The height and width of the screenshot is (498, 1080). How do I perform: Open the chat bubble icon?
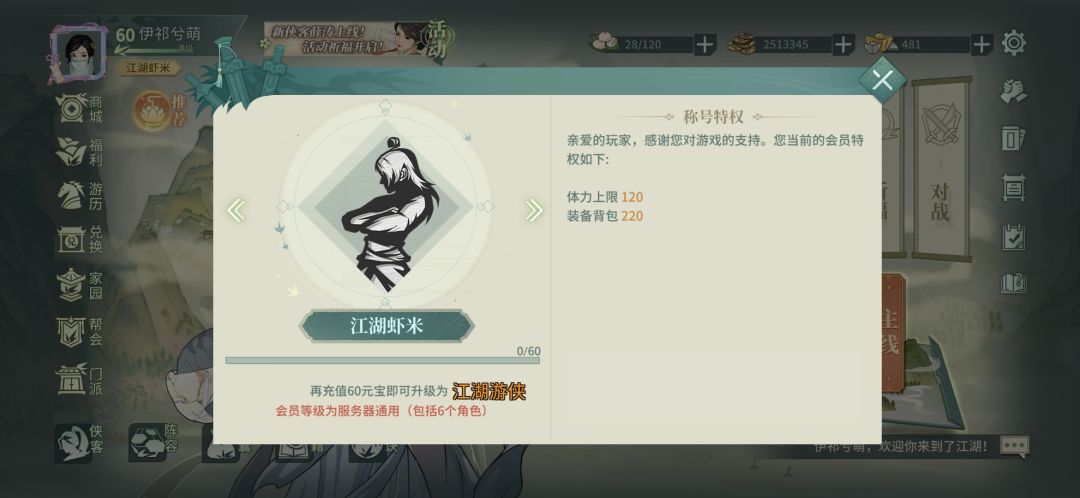tap(1015, 446)
